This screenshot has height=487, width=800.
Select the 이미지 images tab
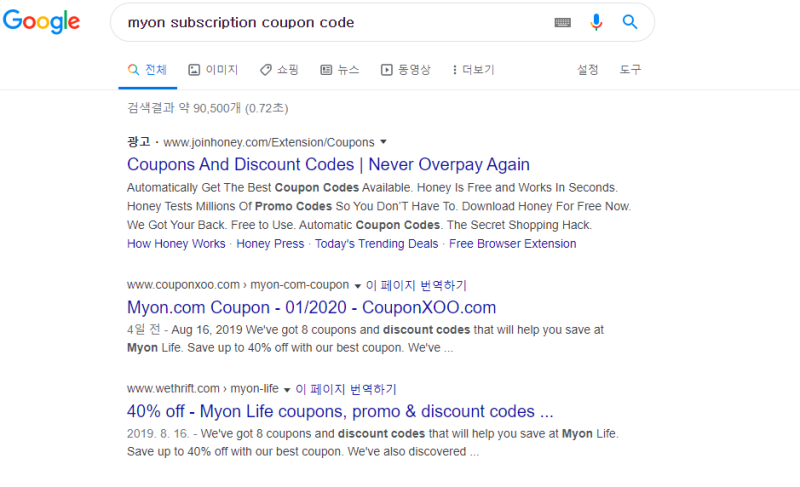[x=212, y=70]
